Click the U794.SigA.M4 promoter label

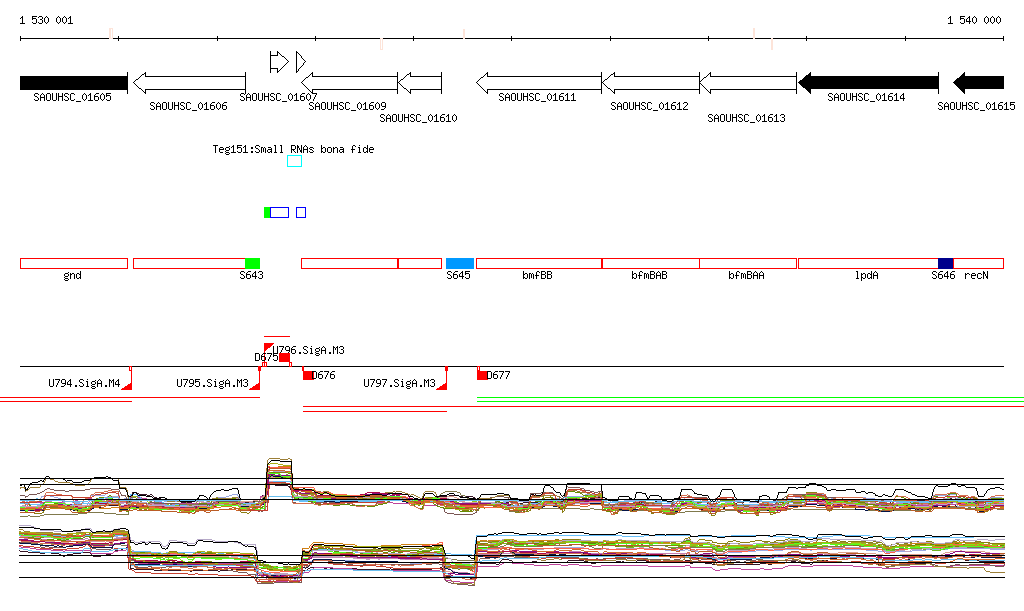pyautogui.click(x=84, y=383)
